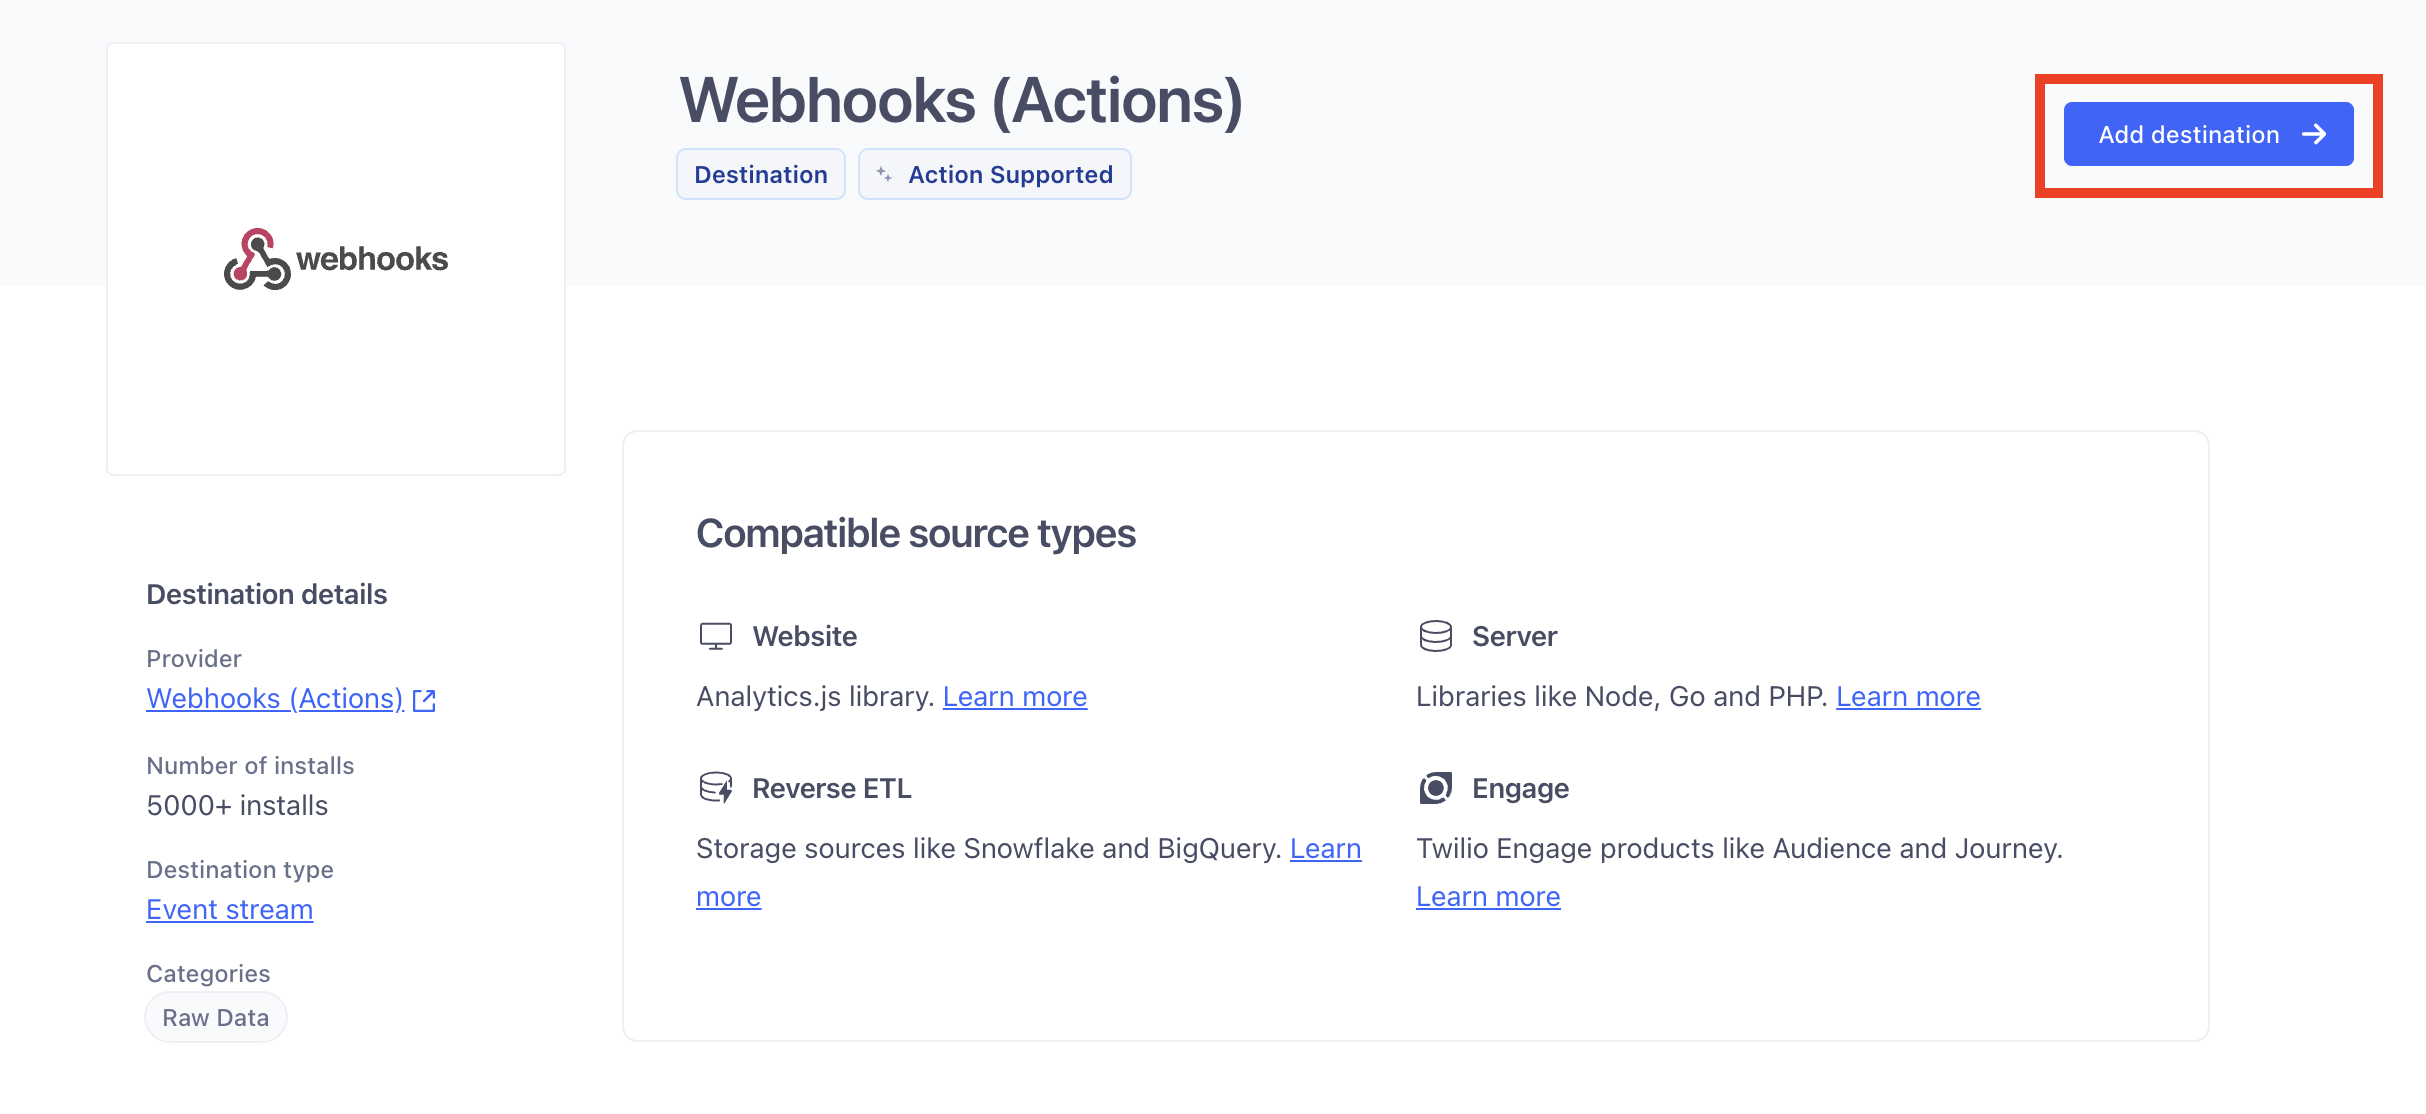
Task: Open Learn more for Twilio Engage products
Action: coord(1488,896)
